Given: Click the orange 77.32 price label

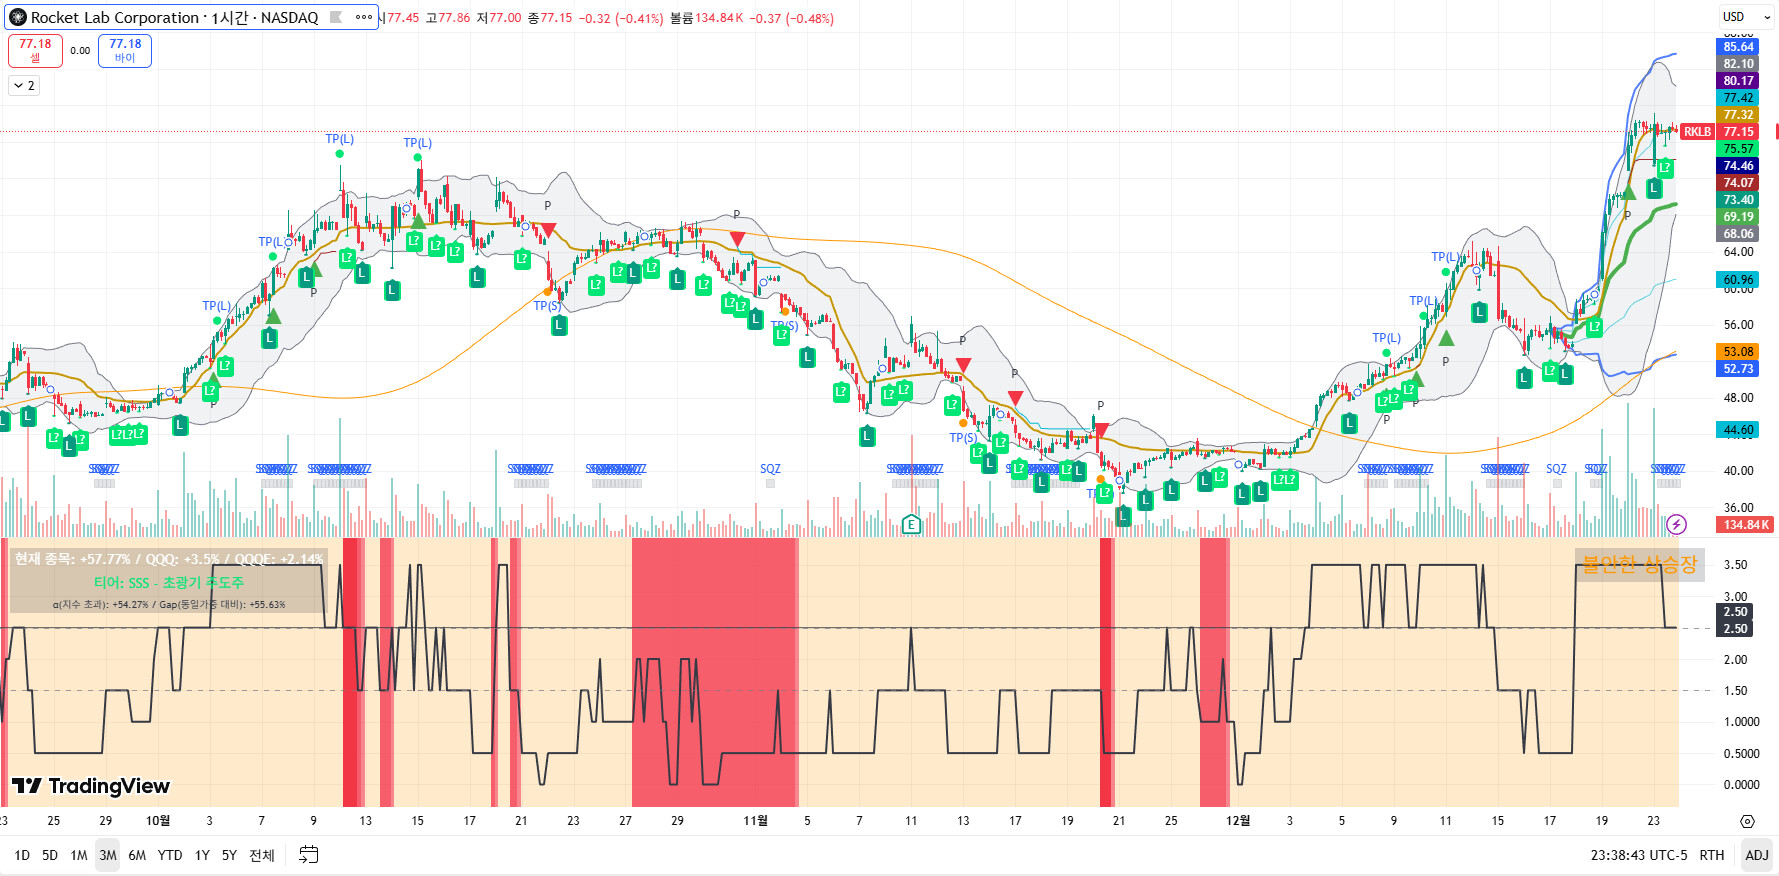Looking at the screenshot, I should point(1739,115).
